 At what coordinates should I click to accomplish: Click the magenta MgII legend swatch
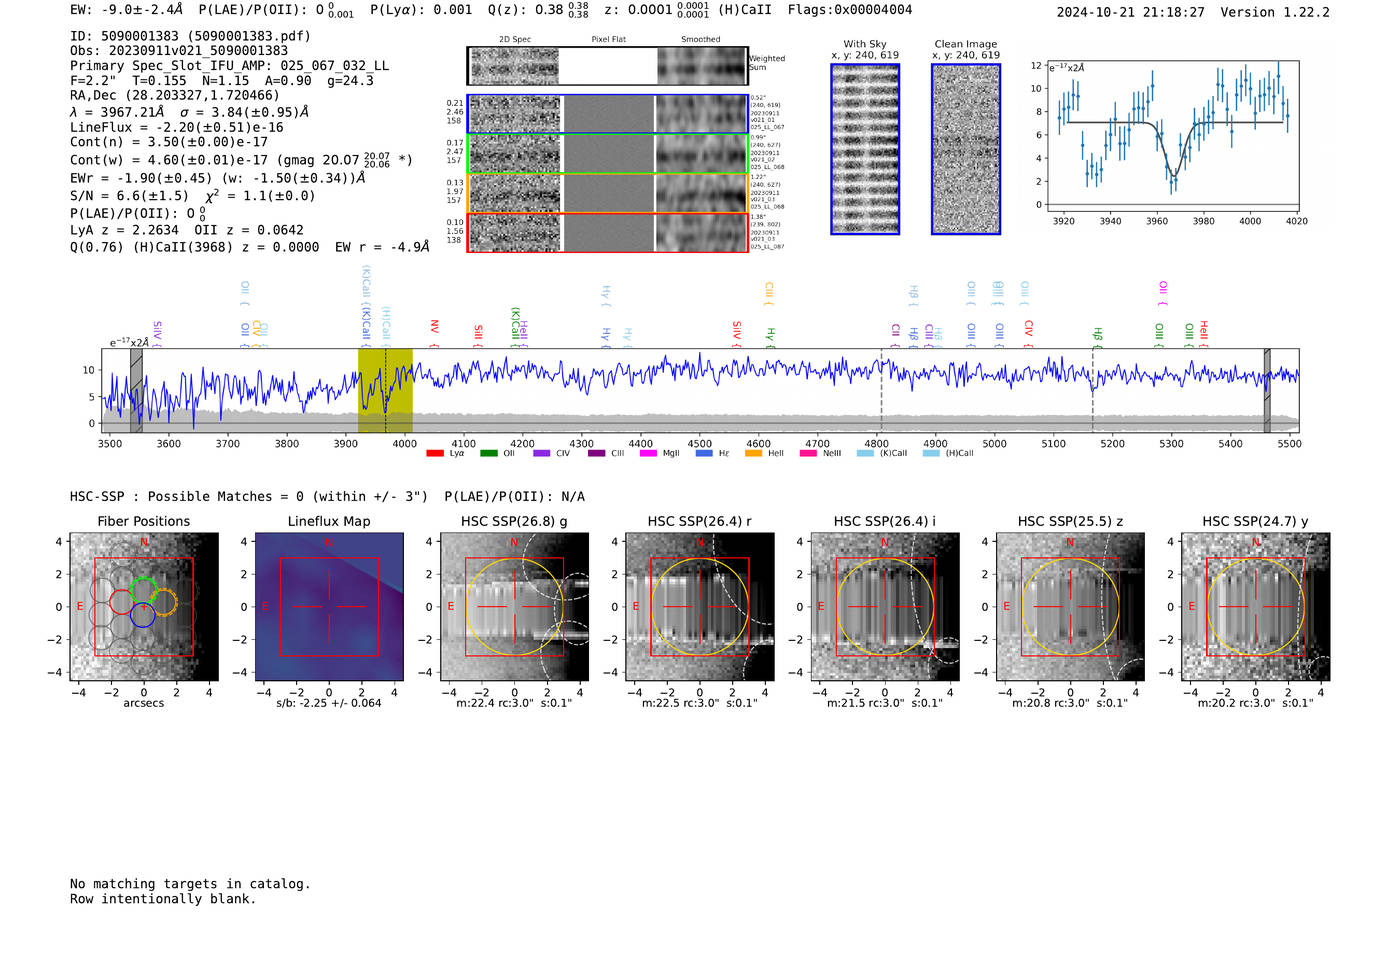coord(649,453)
